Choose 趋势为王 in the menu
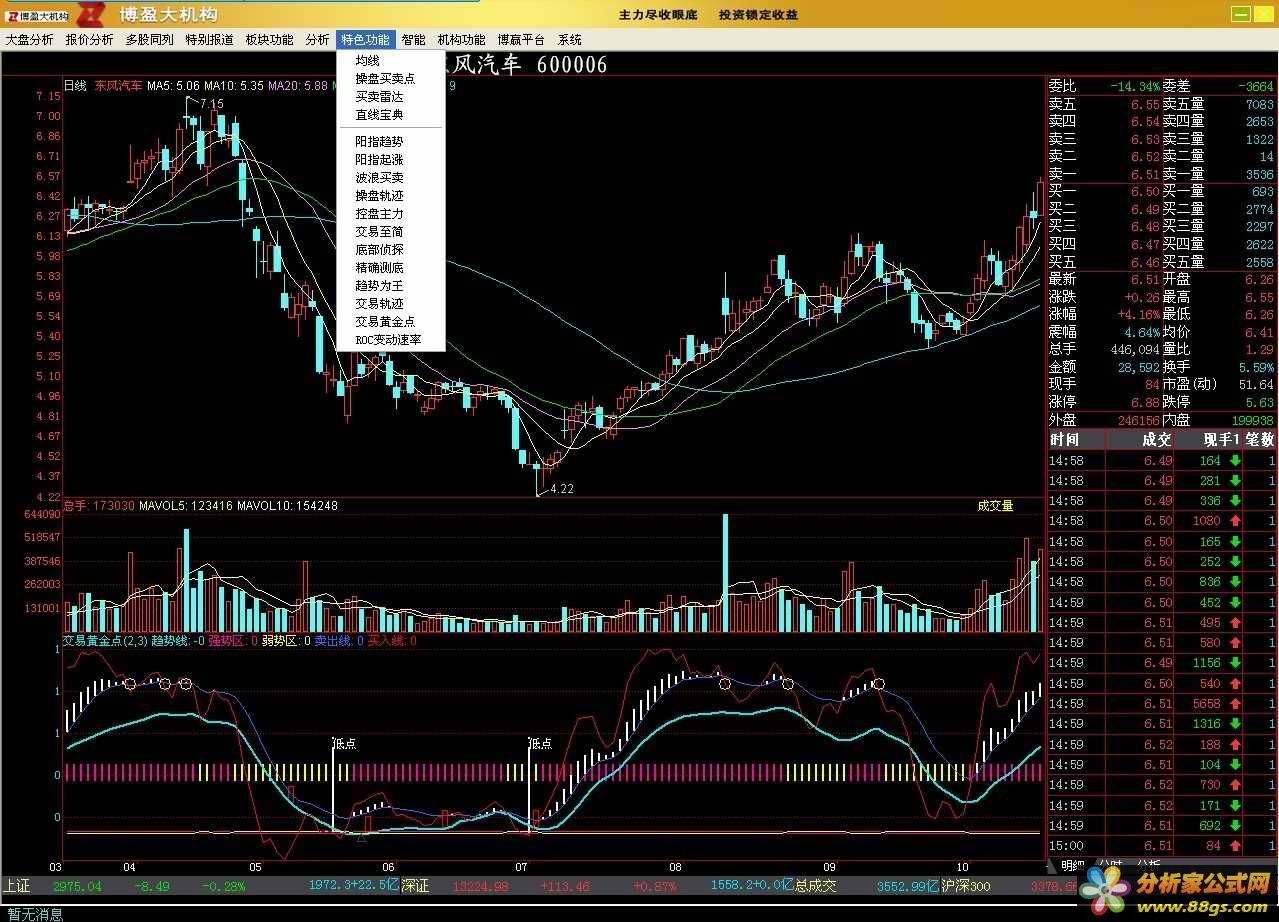The image size is (1279, 922). [391, 286]
